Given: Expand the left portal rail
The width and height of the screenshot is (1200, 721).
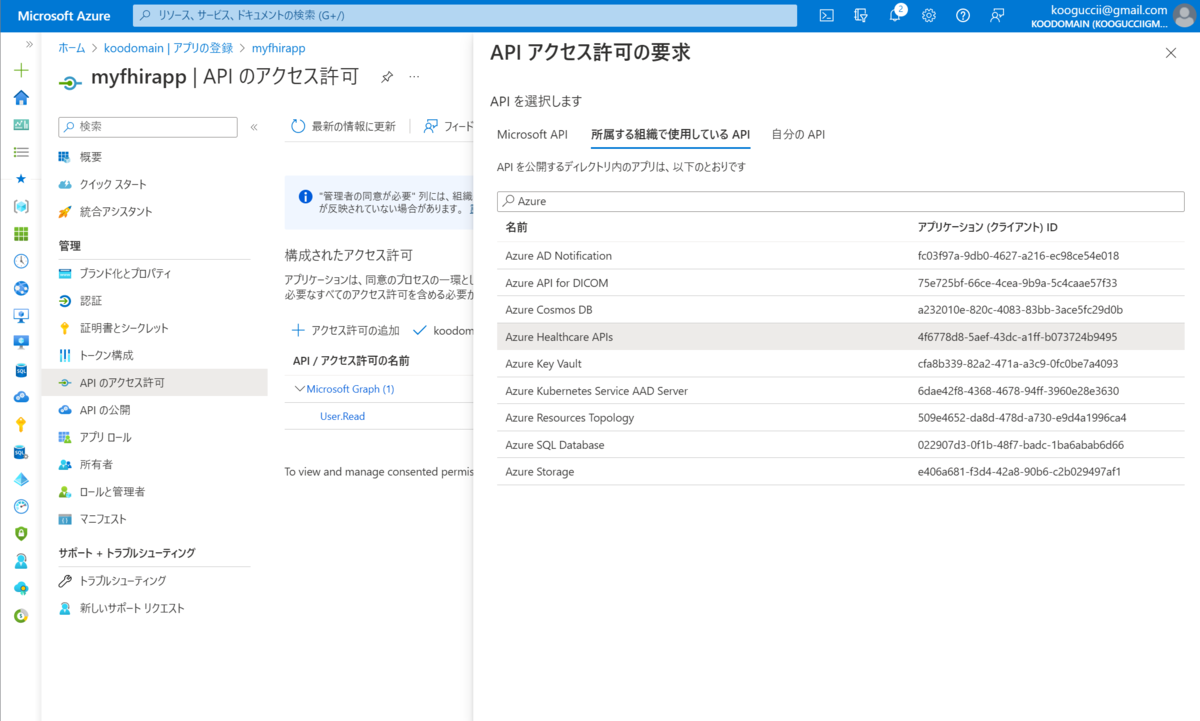Looking at the screenshot, I should point(29,45).
